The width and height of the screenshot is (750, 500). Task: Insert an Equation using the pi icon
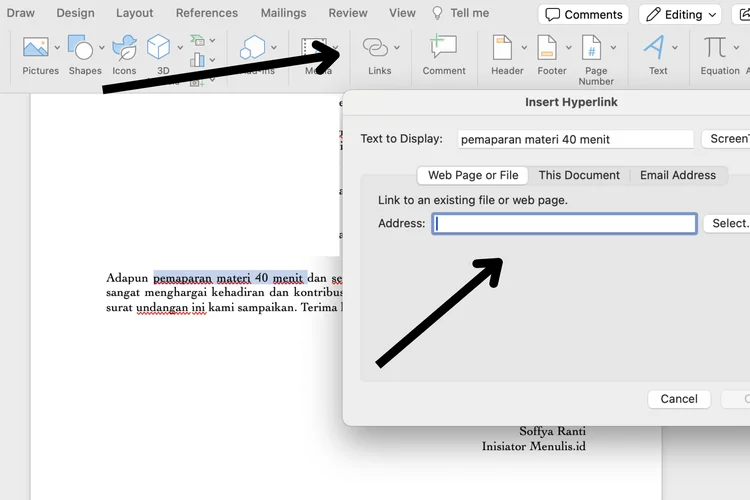pyautogui.click(x=715, y=47)
